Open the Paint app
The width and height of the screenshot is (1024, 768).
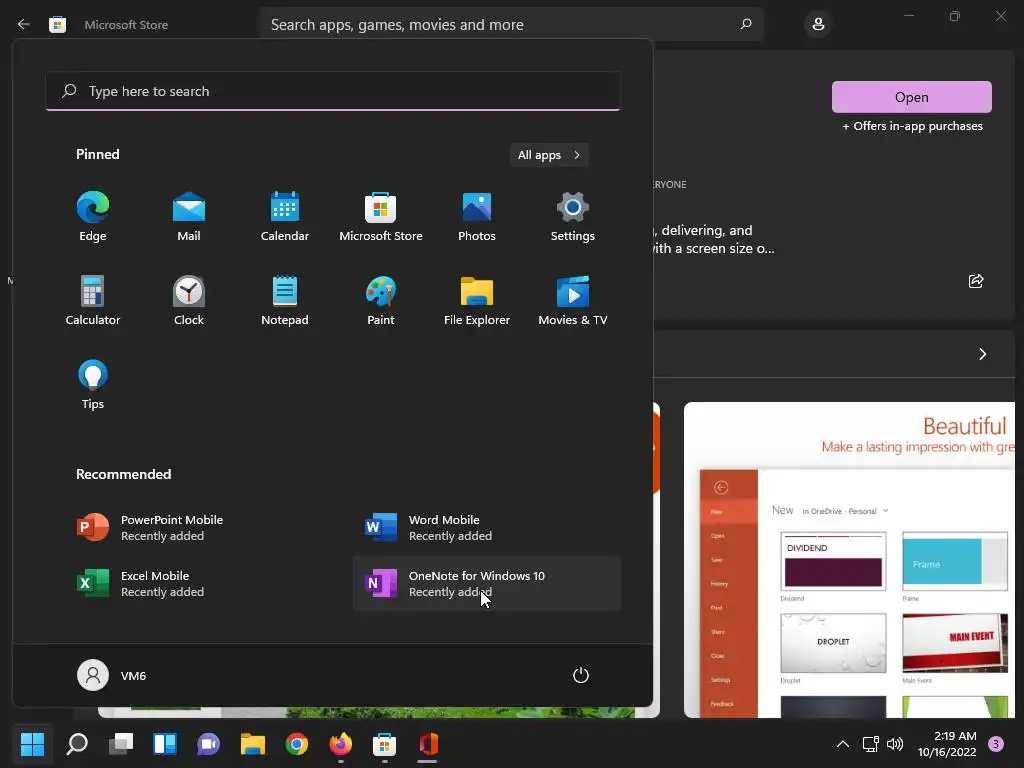point(381,301)
